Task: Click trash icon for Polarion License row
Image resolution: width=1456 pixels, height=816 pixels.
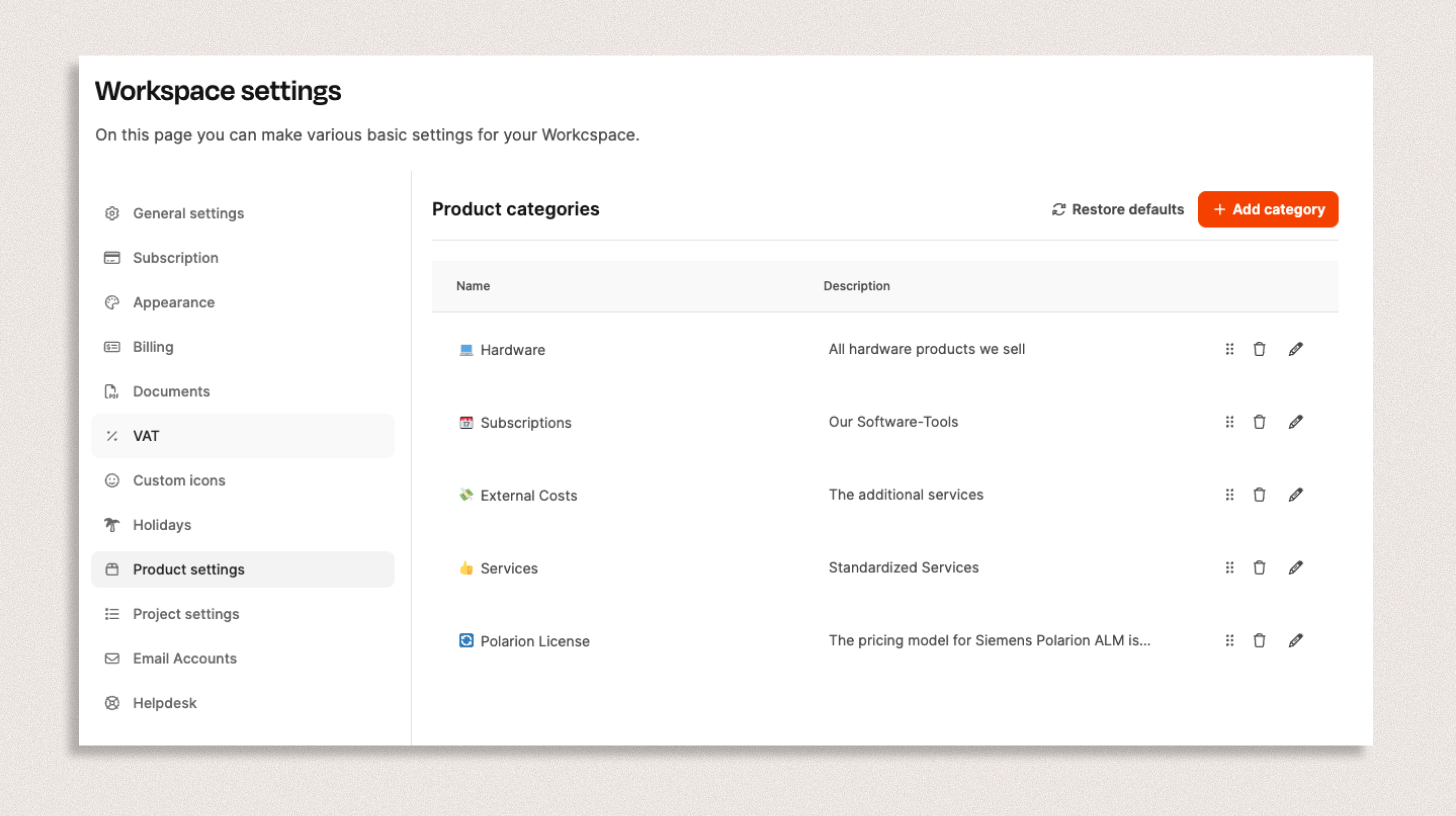Action: 1259,641
